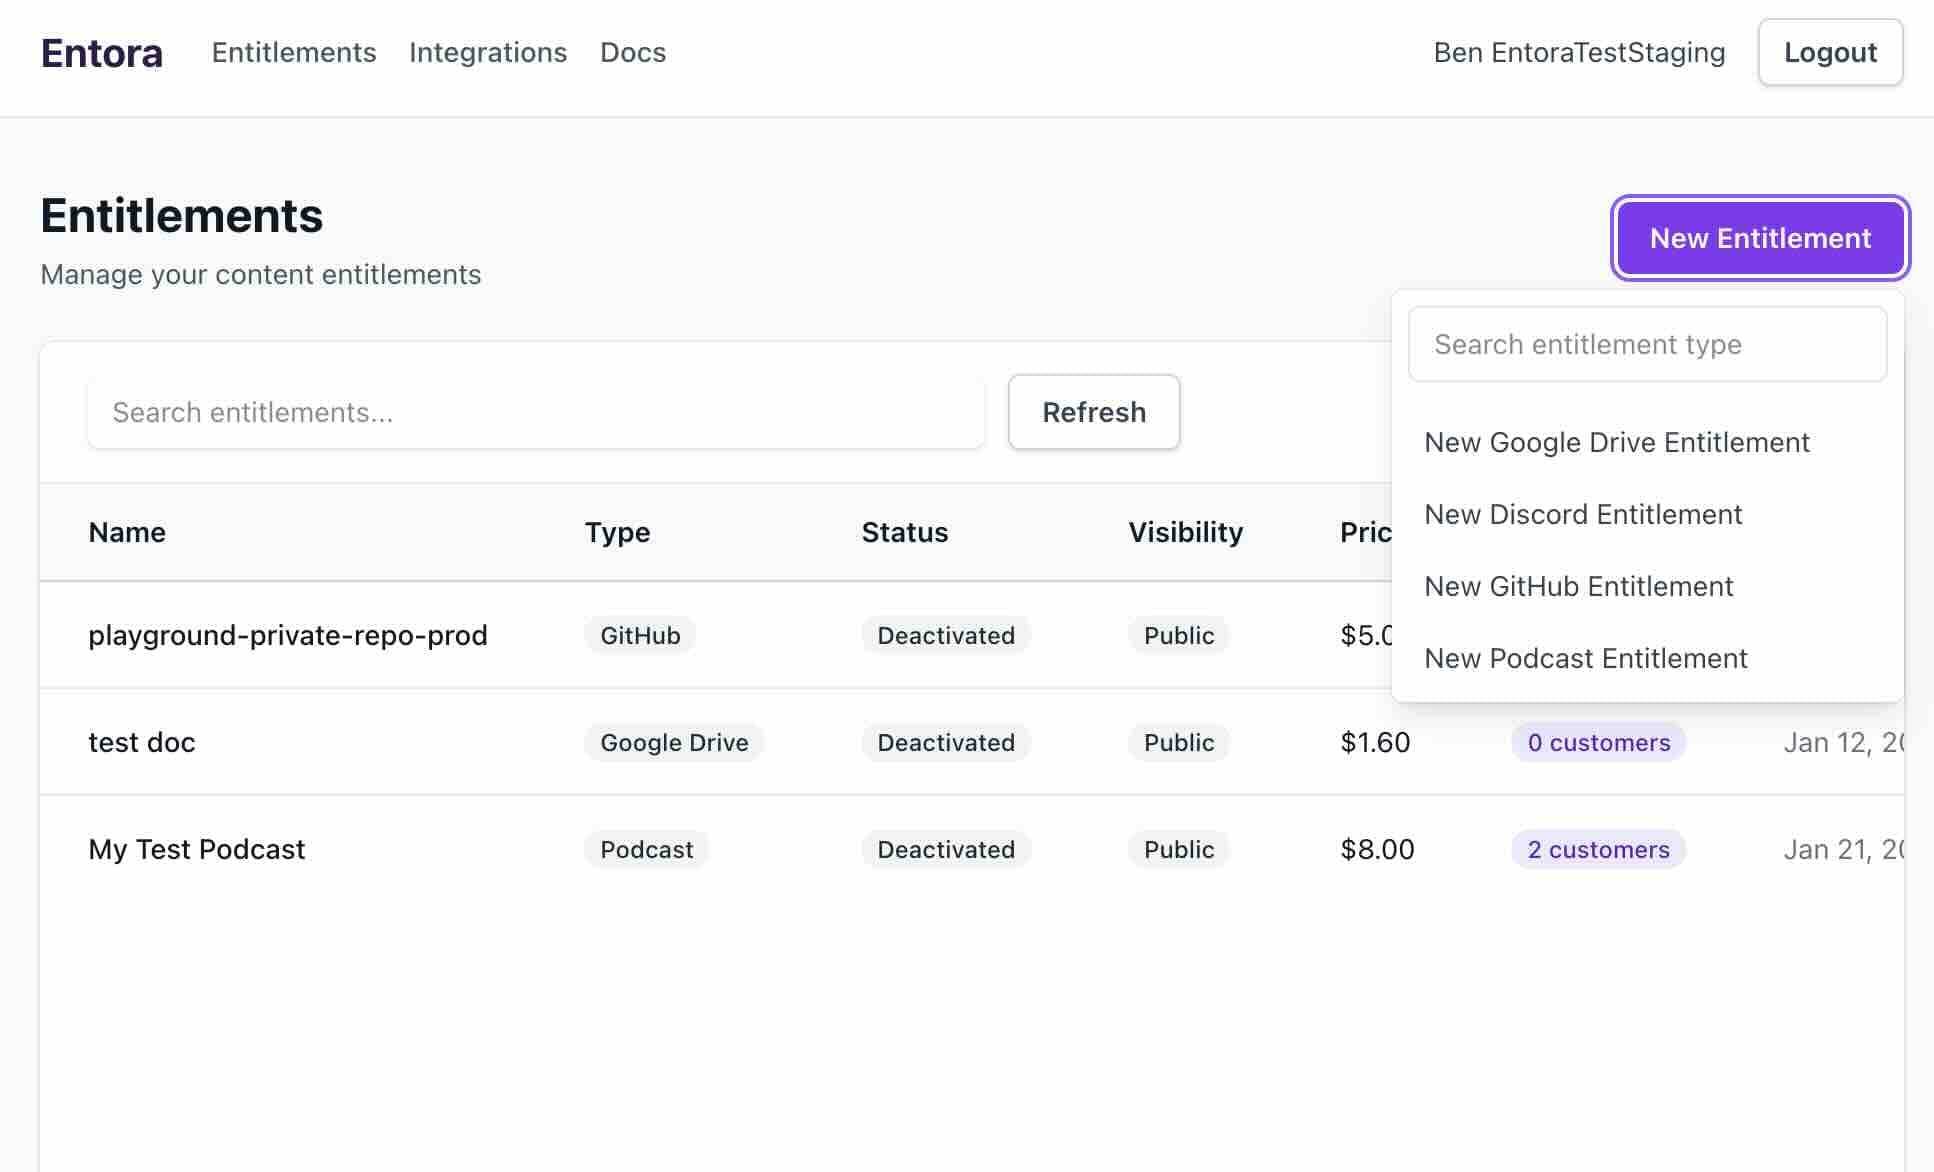Navigate to the Integrations page
The height and width of the screenshot is (1172, 1934).
488,52
